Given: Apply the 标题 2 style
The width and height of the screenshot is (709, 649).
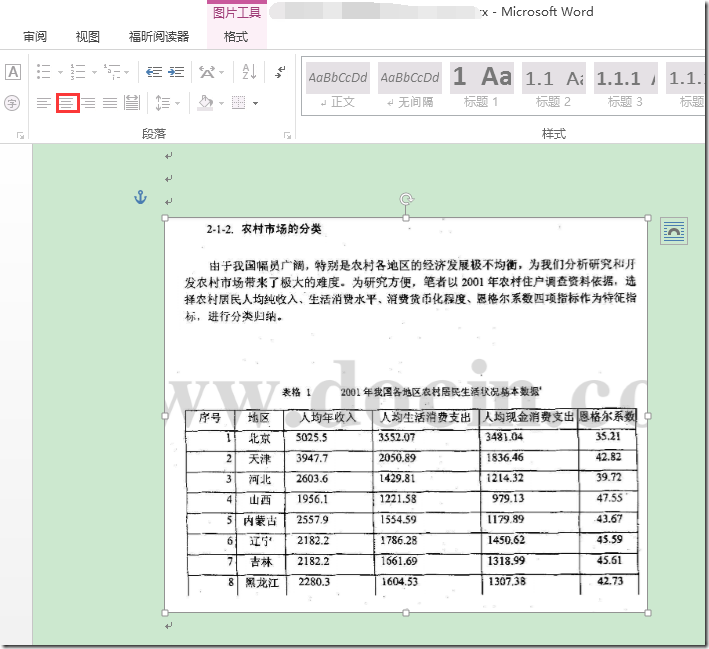Looking at the screenshot, I should [553, 85].
